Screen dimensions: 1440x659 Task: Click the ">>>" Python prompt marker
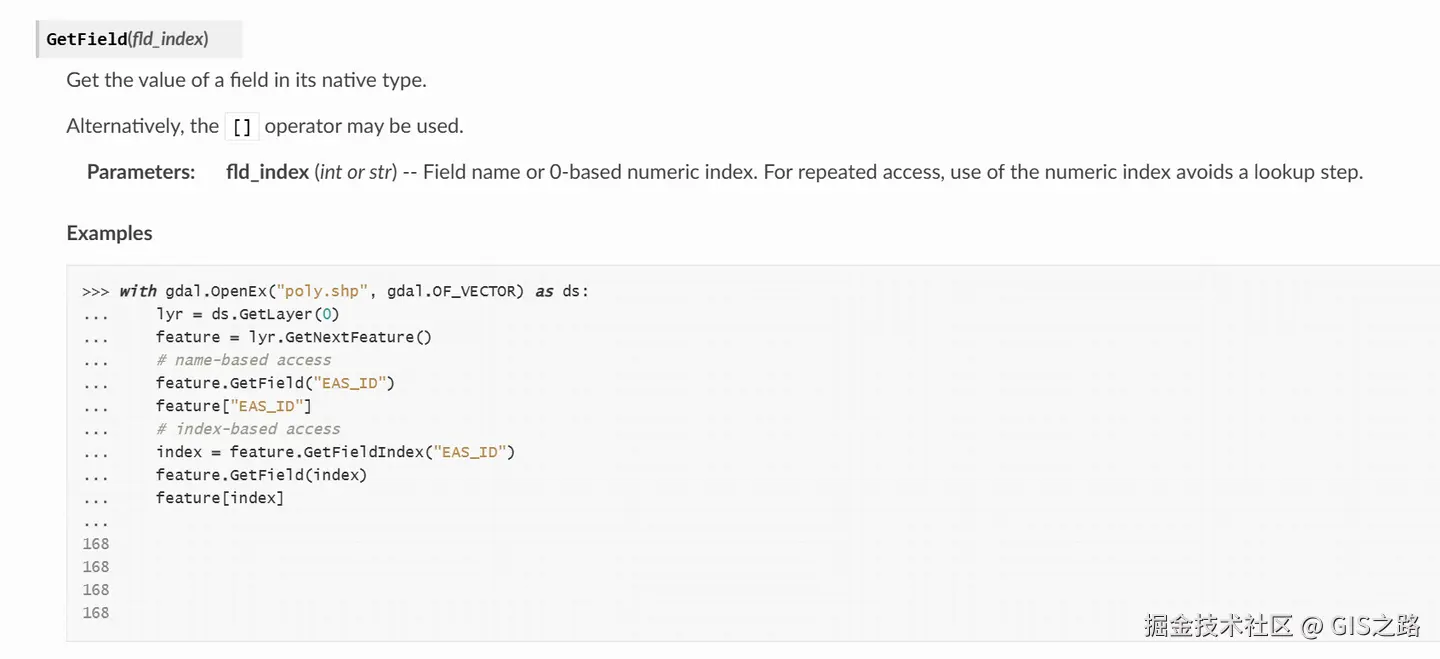[95, 291]
